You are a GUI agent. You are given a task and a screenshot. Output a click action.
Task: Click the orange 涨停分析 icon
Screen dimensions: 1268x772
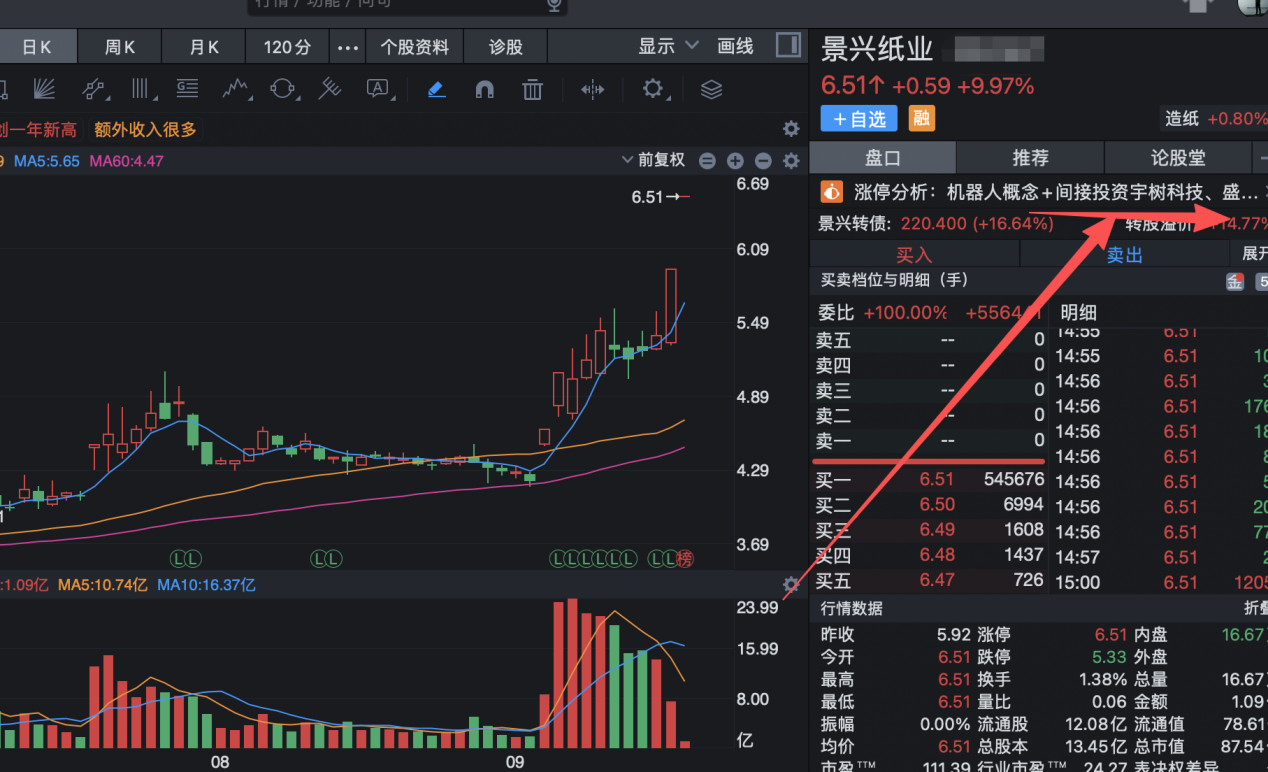[x=831, y=191]
